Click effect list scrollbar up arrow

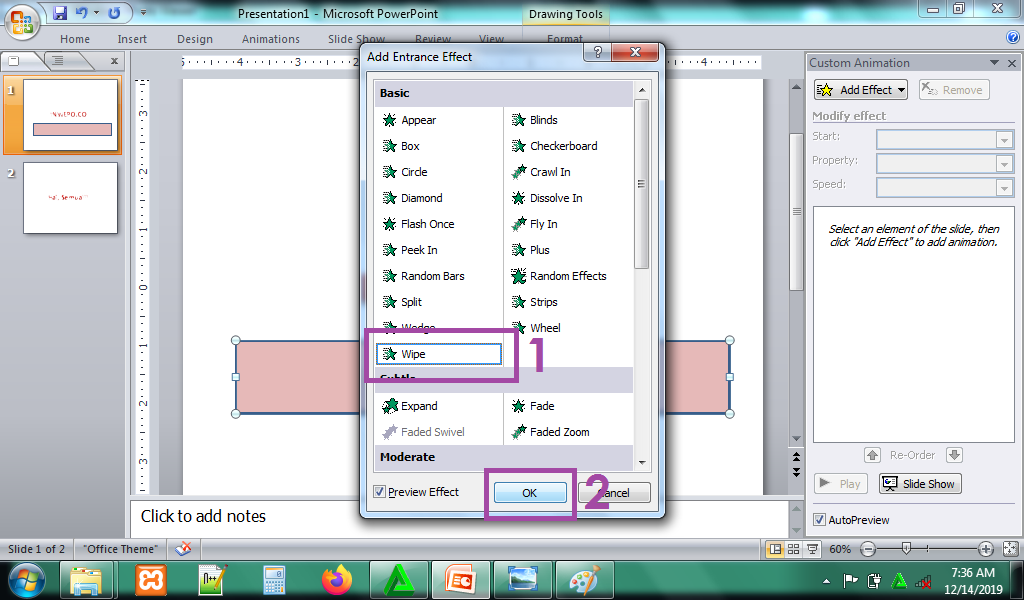(x=641, y=90)
